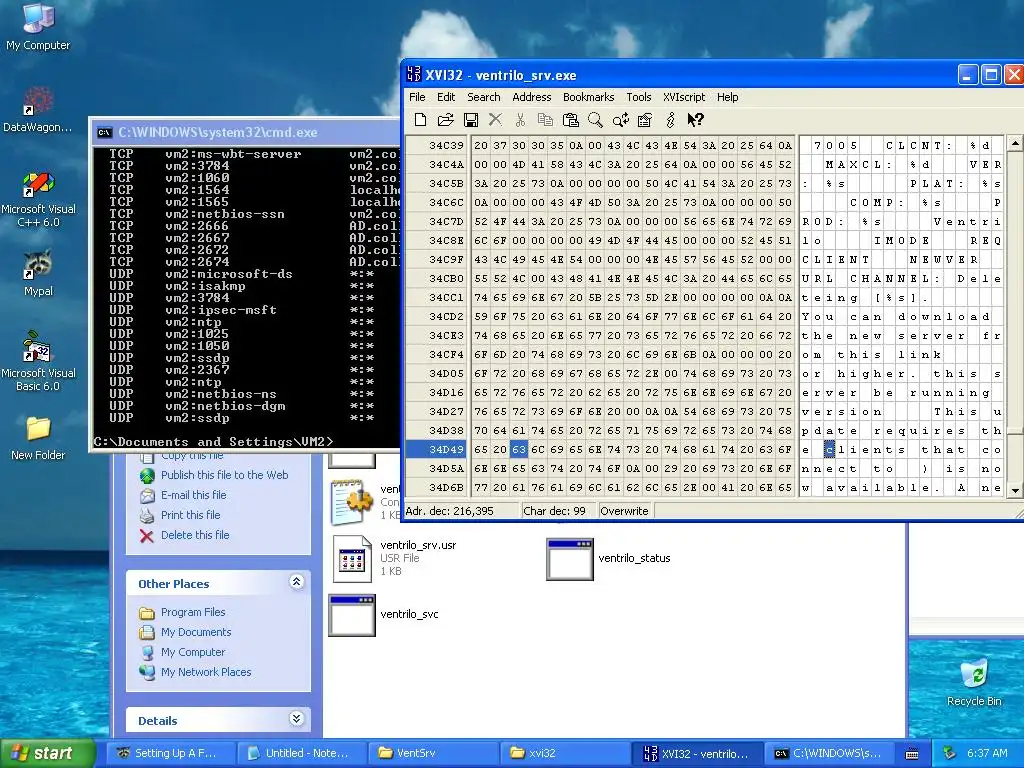Switch to C:\WINDOWS cmd taskbar button
The width and height of the screenshot is (1024, 768).
coord(827,753)
